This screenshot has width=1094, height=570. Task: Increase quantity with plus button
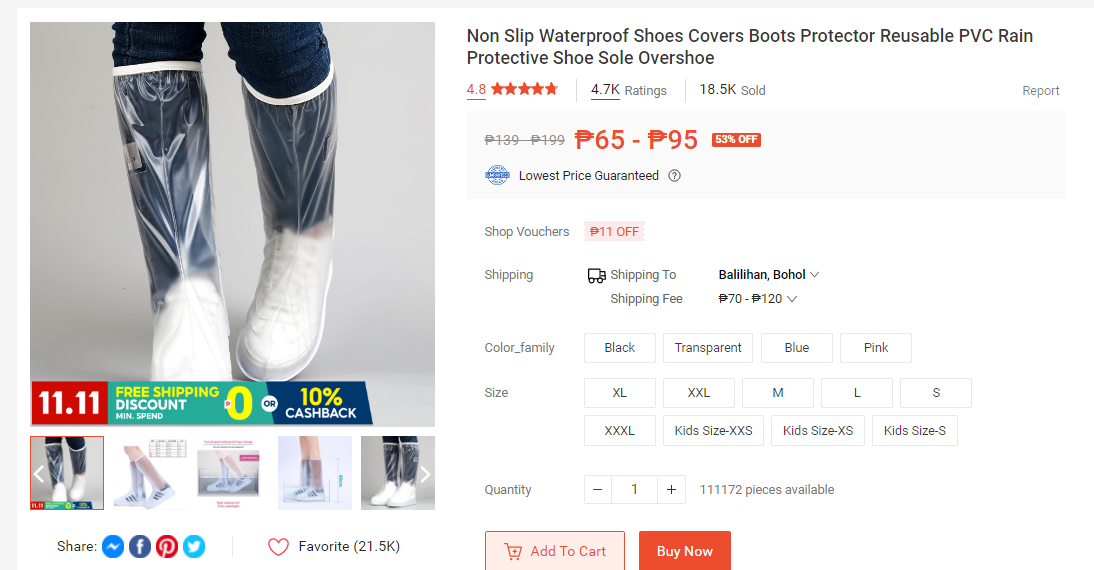[x=671, y=490]
